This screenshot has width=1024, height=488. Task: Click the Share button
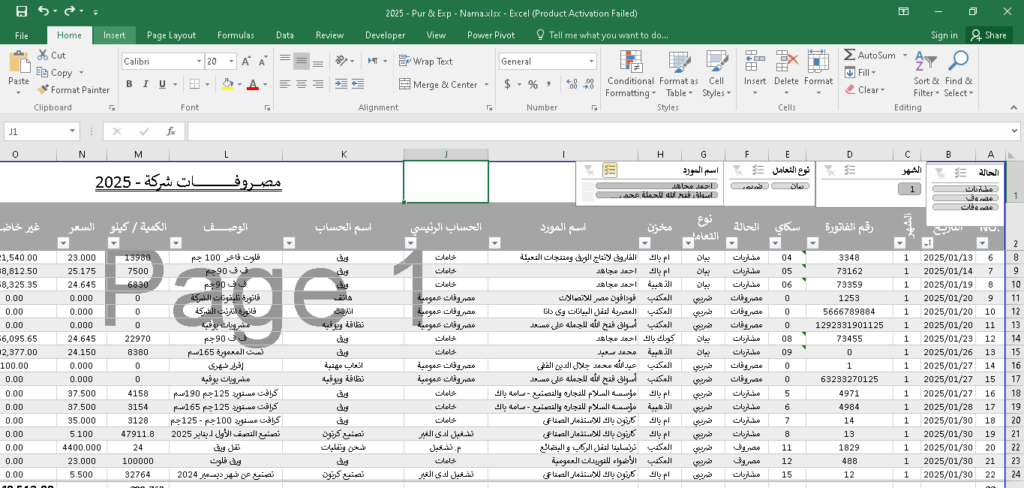click(x=989, y=35)
